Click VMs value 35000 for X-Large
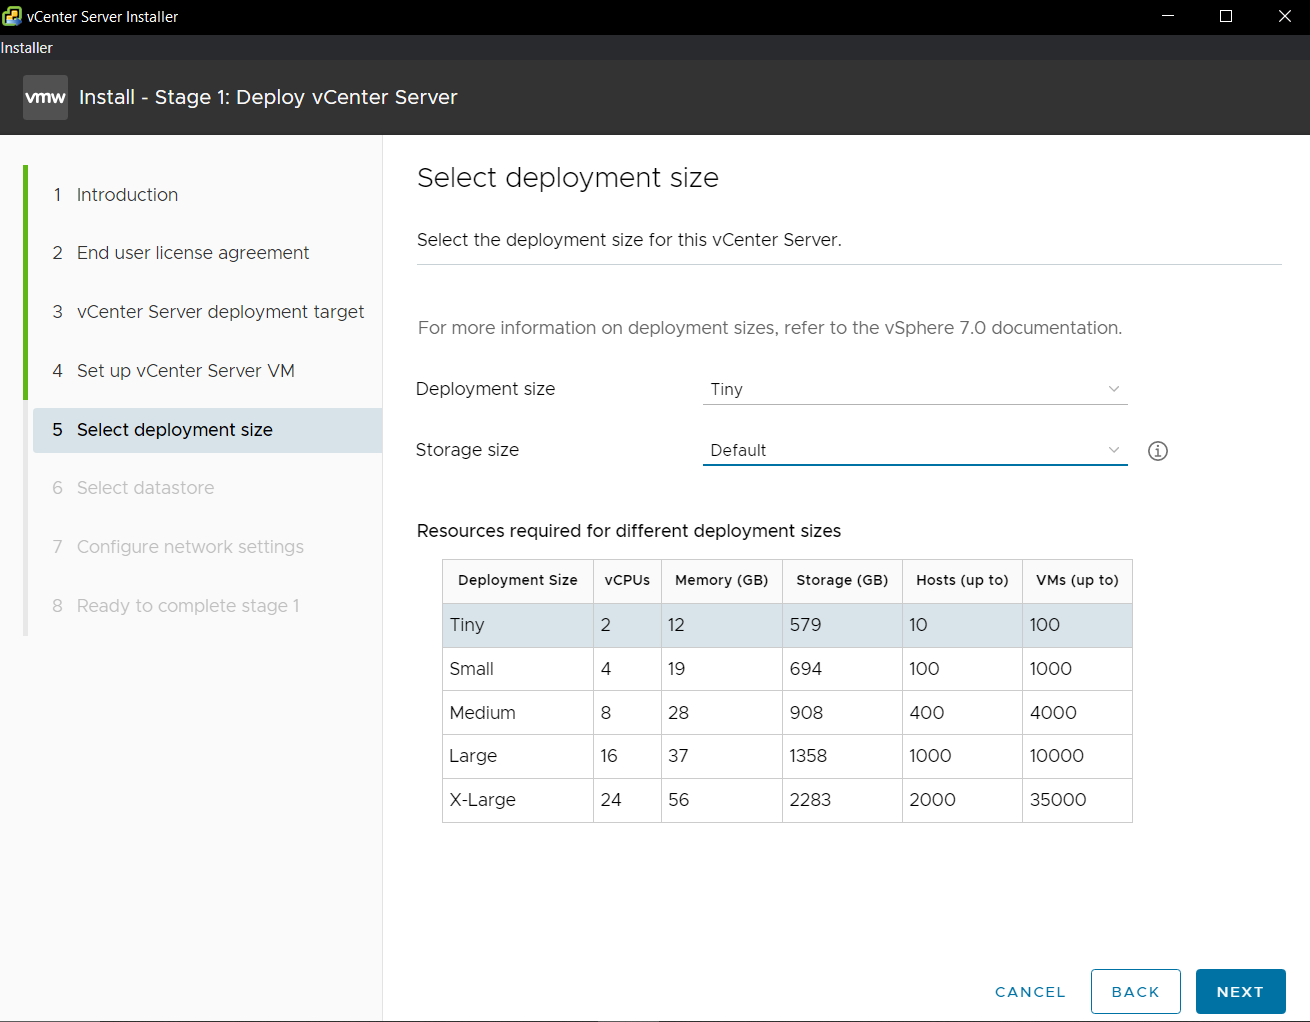Screen dimensions: 1310x1022 tap(1058, 800)
